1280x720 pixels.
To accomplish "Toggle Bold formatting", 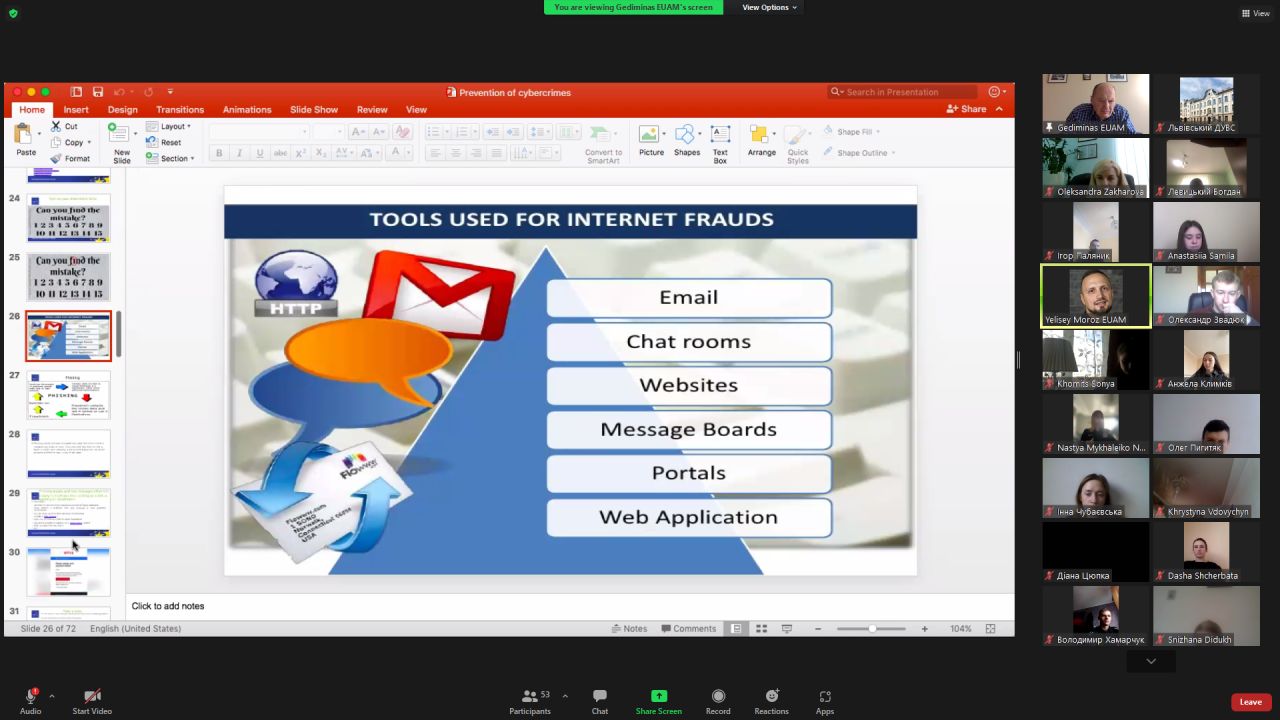I will [x=219, y=153].
